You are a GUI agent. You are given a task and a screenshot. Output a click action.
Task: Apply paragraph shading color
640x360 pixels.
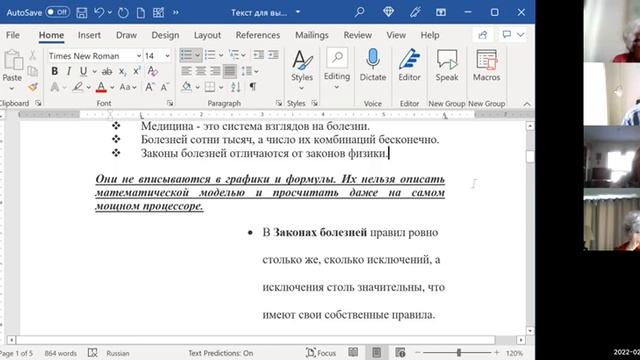(187, 87)
